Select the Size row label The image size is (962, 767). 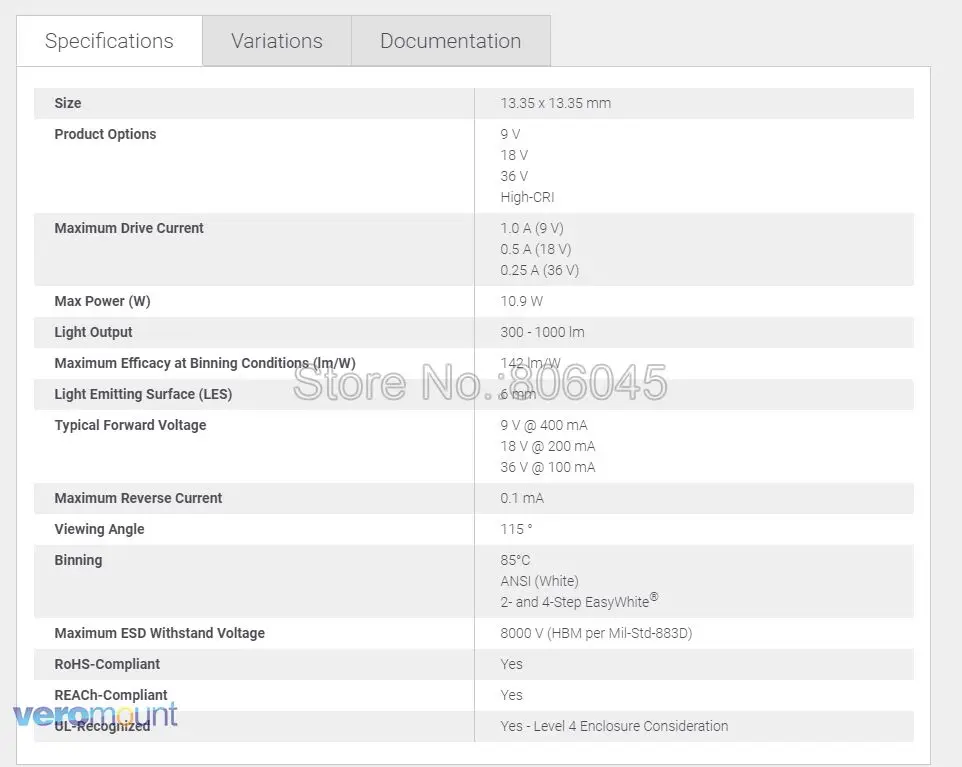tap(67, 103)
